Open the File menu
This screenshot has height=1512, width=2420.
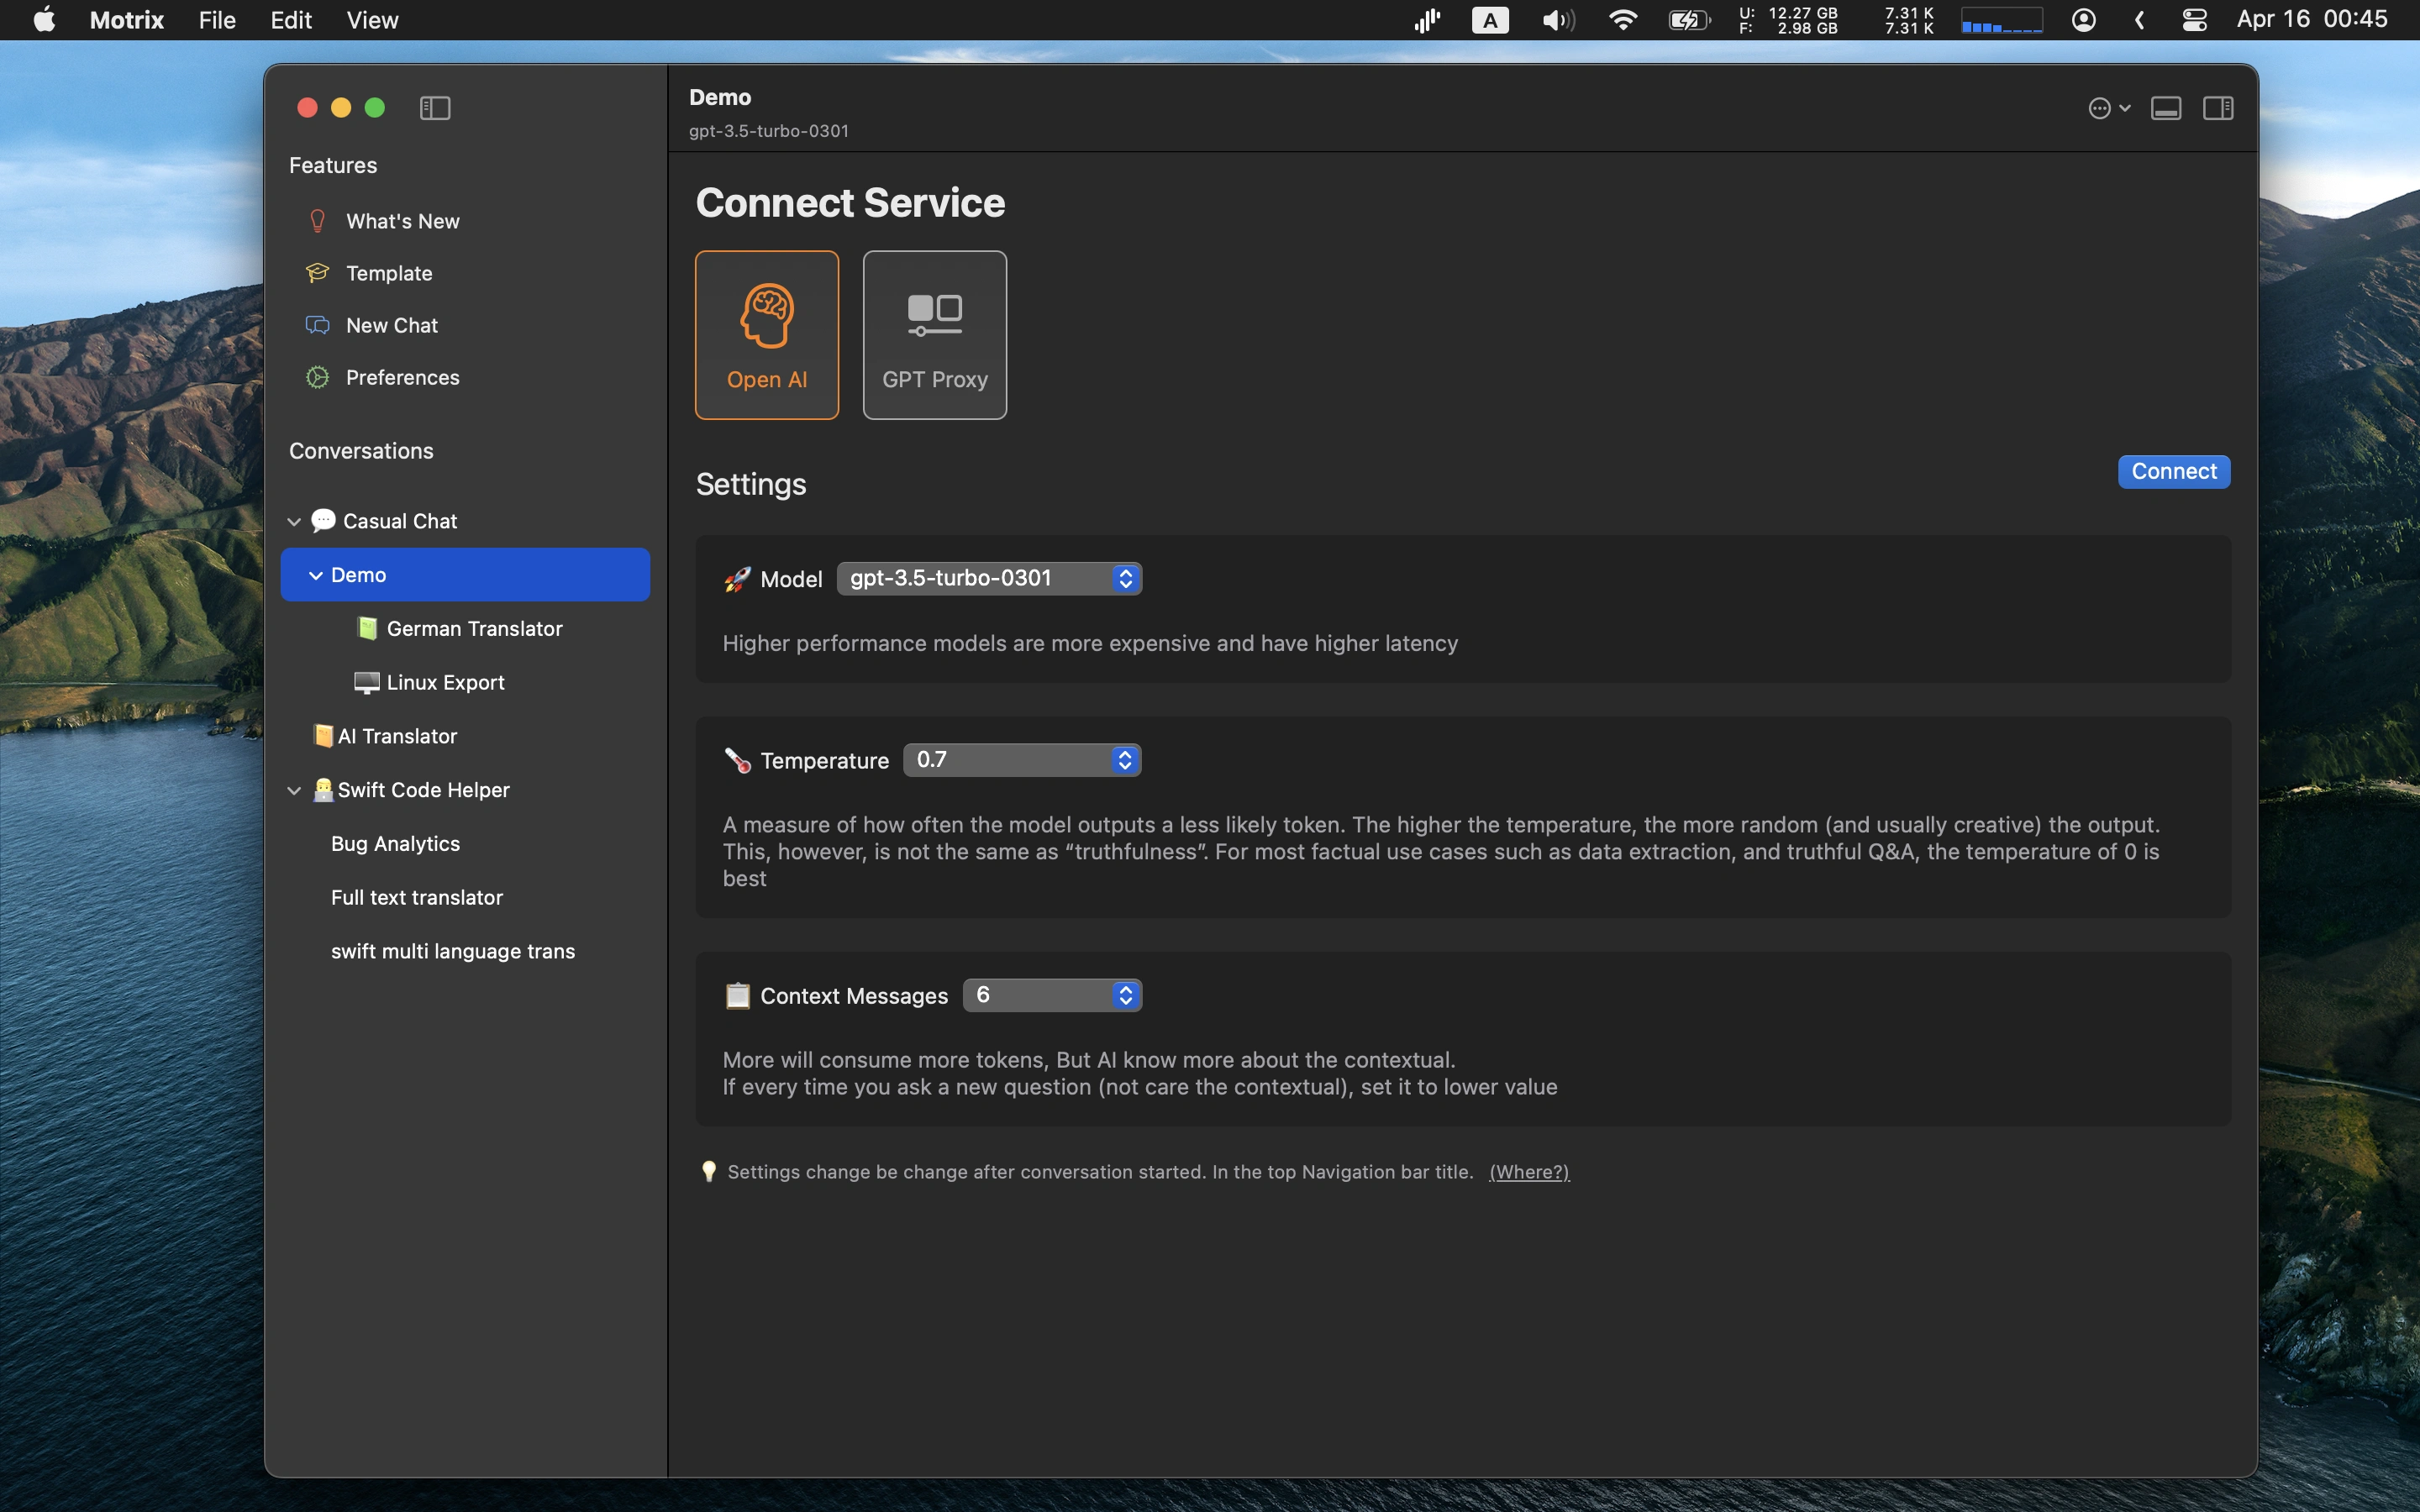(216, 20)
